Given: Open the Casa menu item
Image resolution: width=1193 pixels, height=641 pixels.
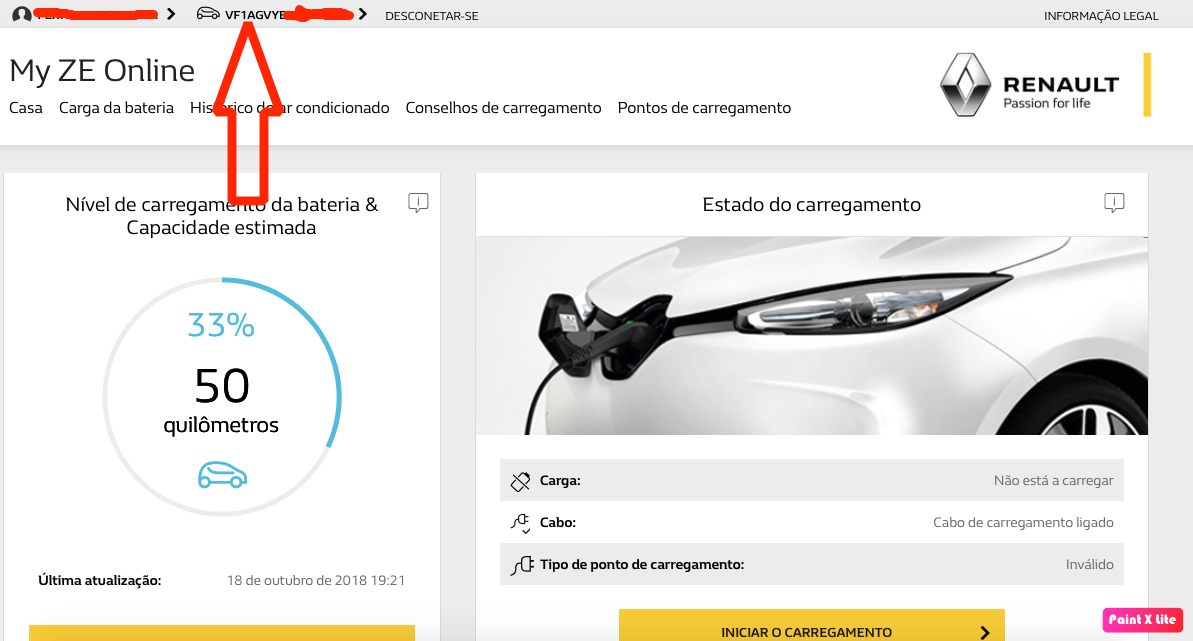Looking at the screenshot, I should click(x=26, y=108).
